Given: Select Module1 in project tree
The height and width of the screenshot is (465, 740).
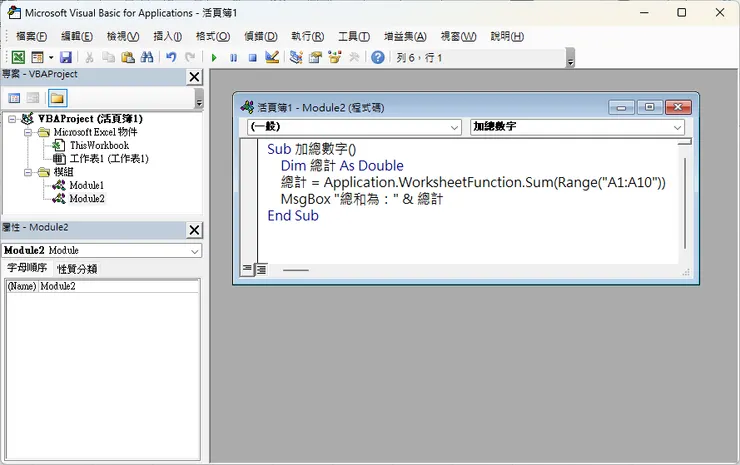Looking at the screenshot, I should [x=86, y=185].
